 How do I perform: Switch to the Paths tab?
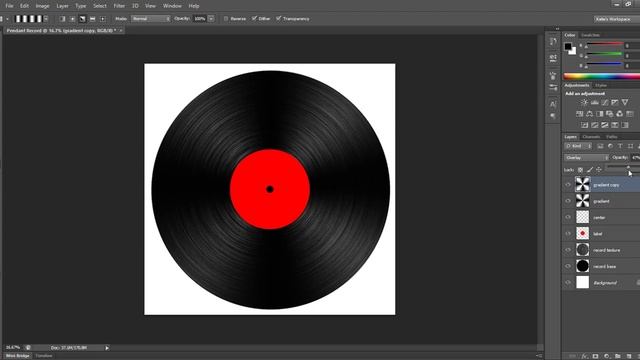(611, 137)
